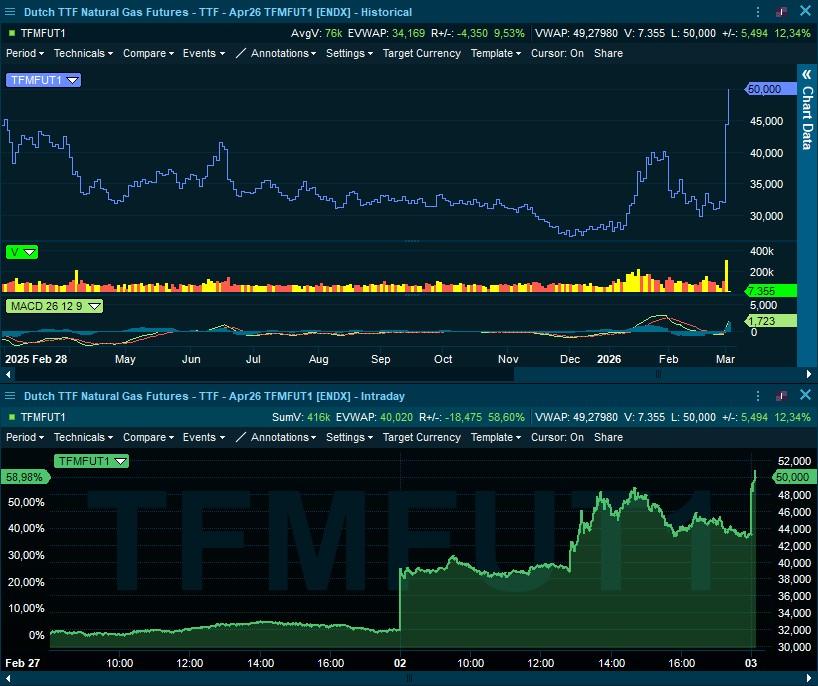Open the MACD 26 12 9 indicator dropdown

(94, 305)
